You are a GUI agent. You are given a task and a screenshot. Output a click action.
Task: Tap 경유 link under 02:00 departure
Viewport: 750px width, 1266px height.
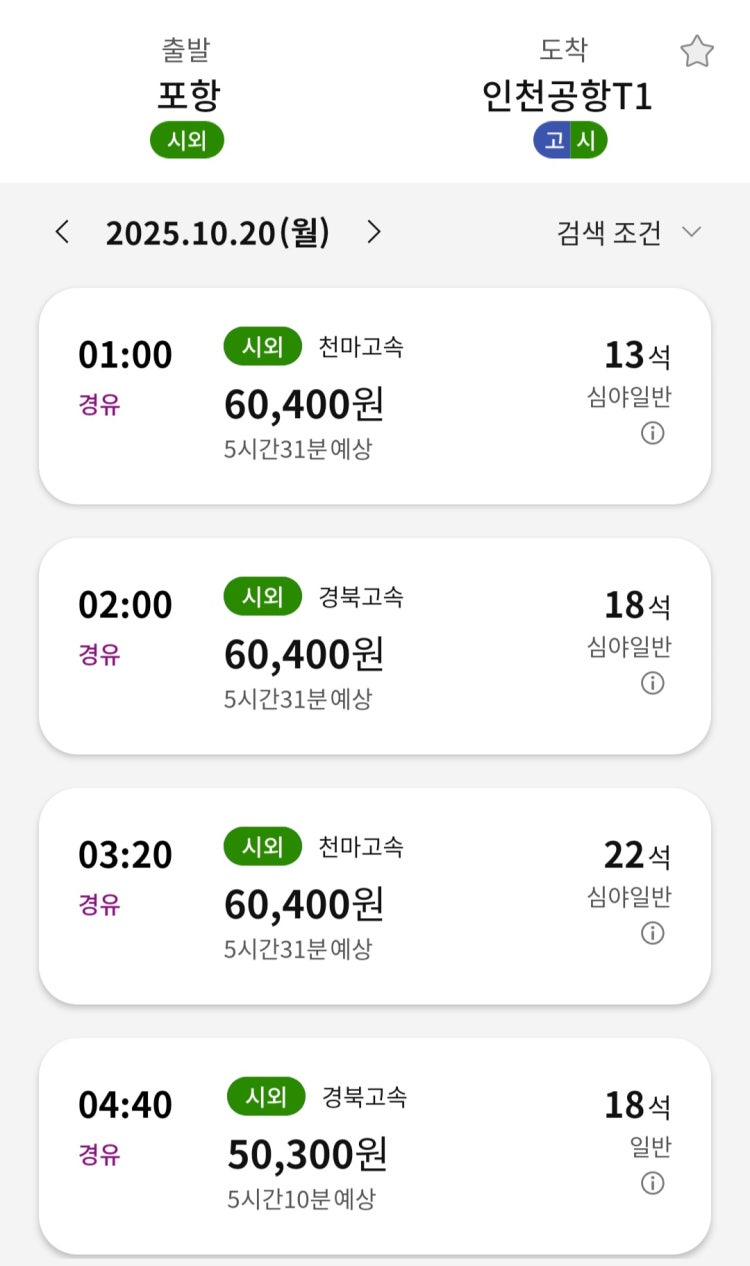tap(99, 655)
